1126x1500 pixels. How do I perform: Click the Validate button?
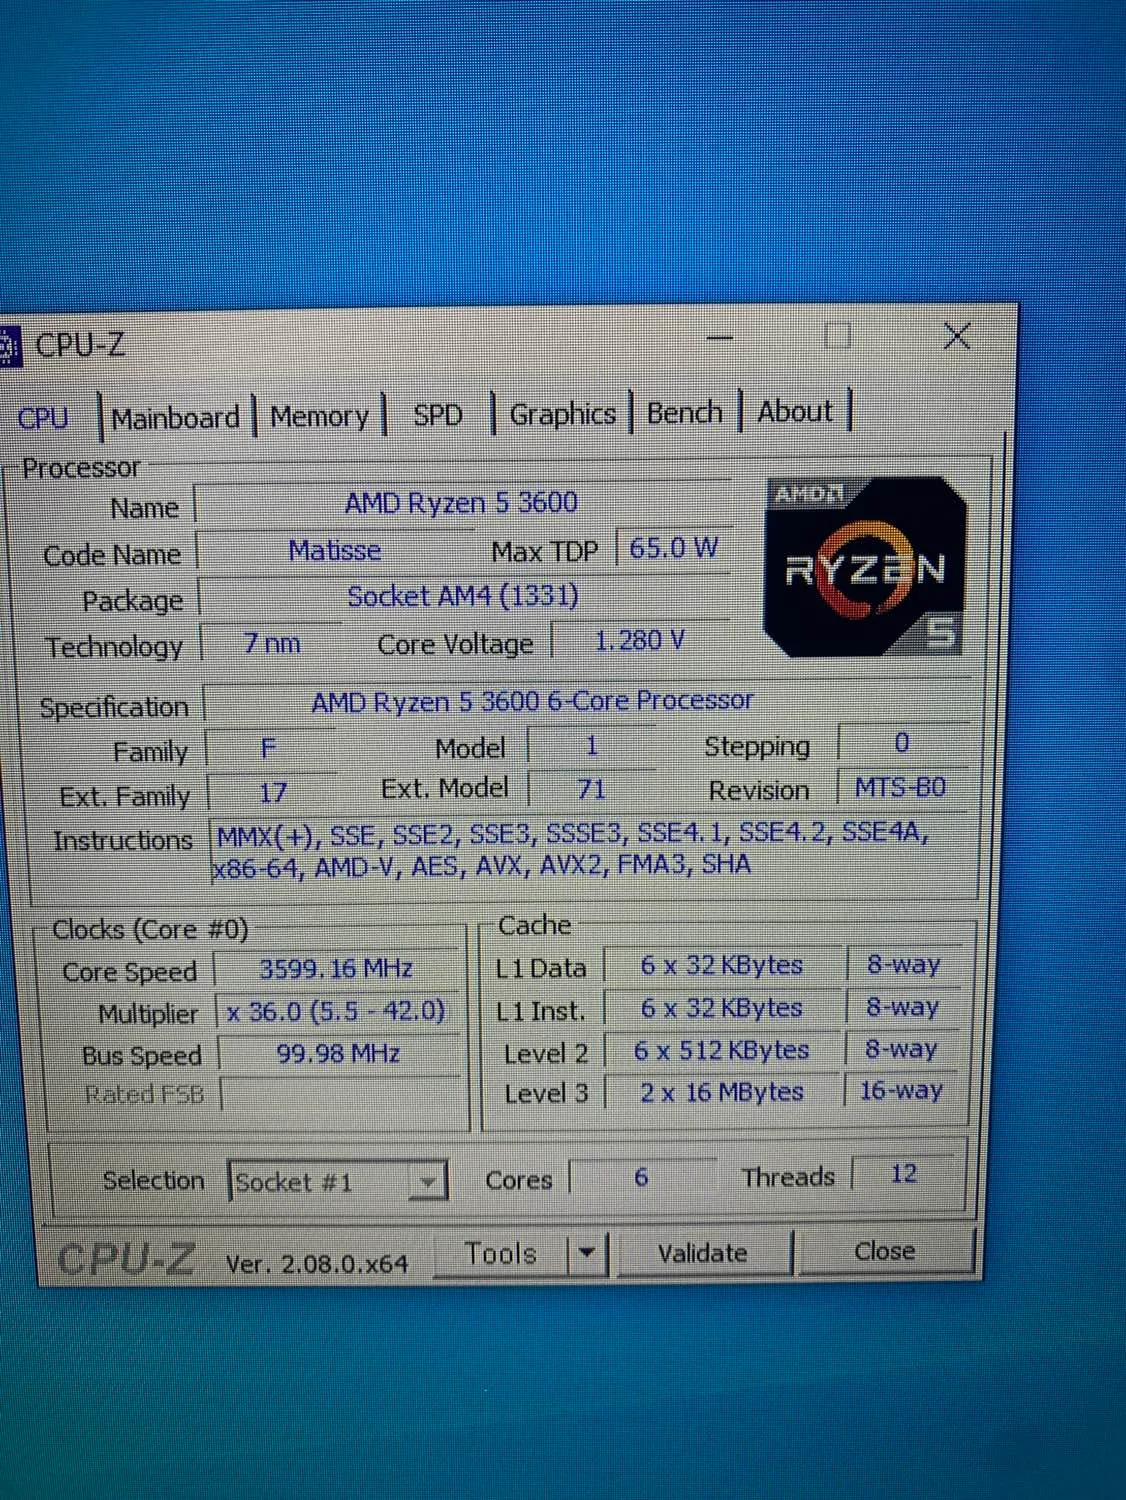click(703, 1253)
